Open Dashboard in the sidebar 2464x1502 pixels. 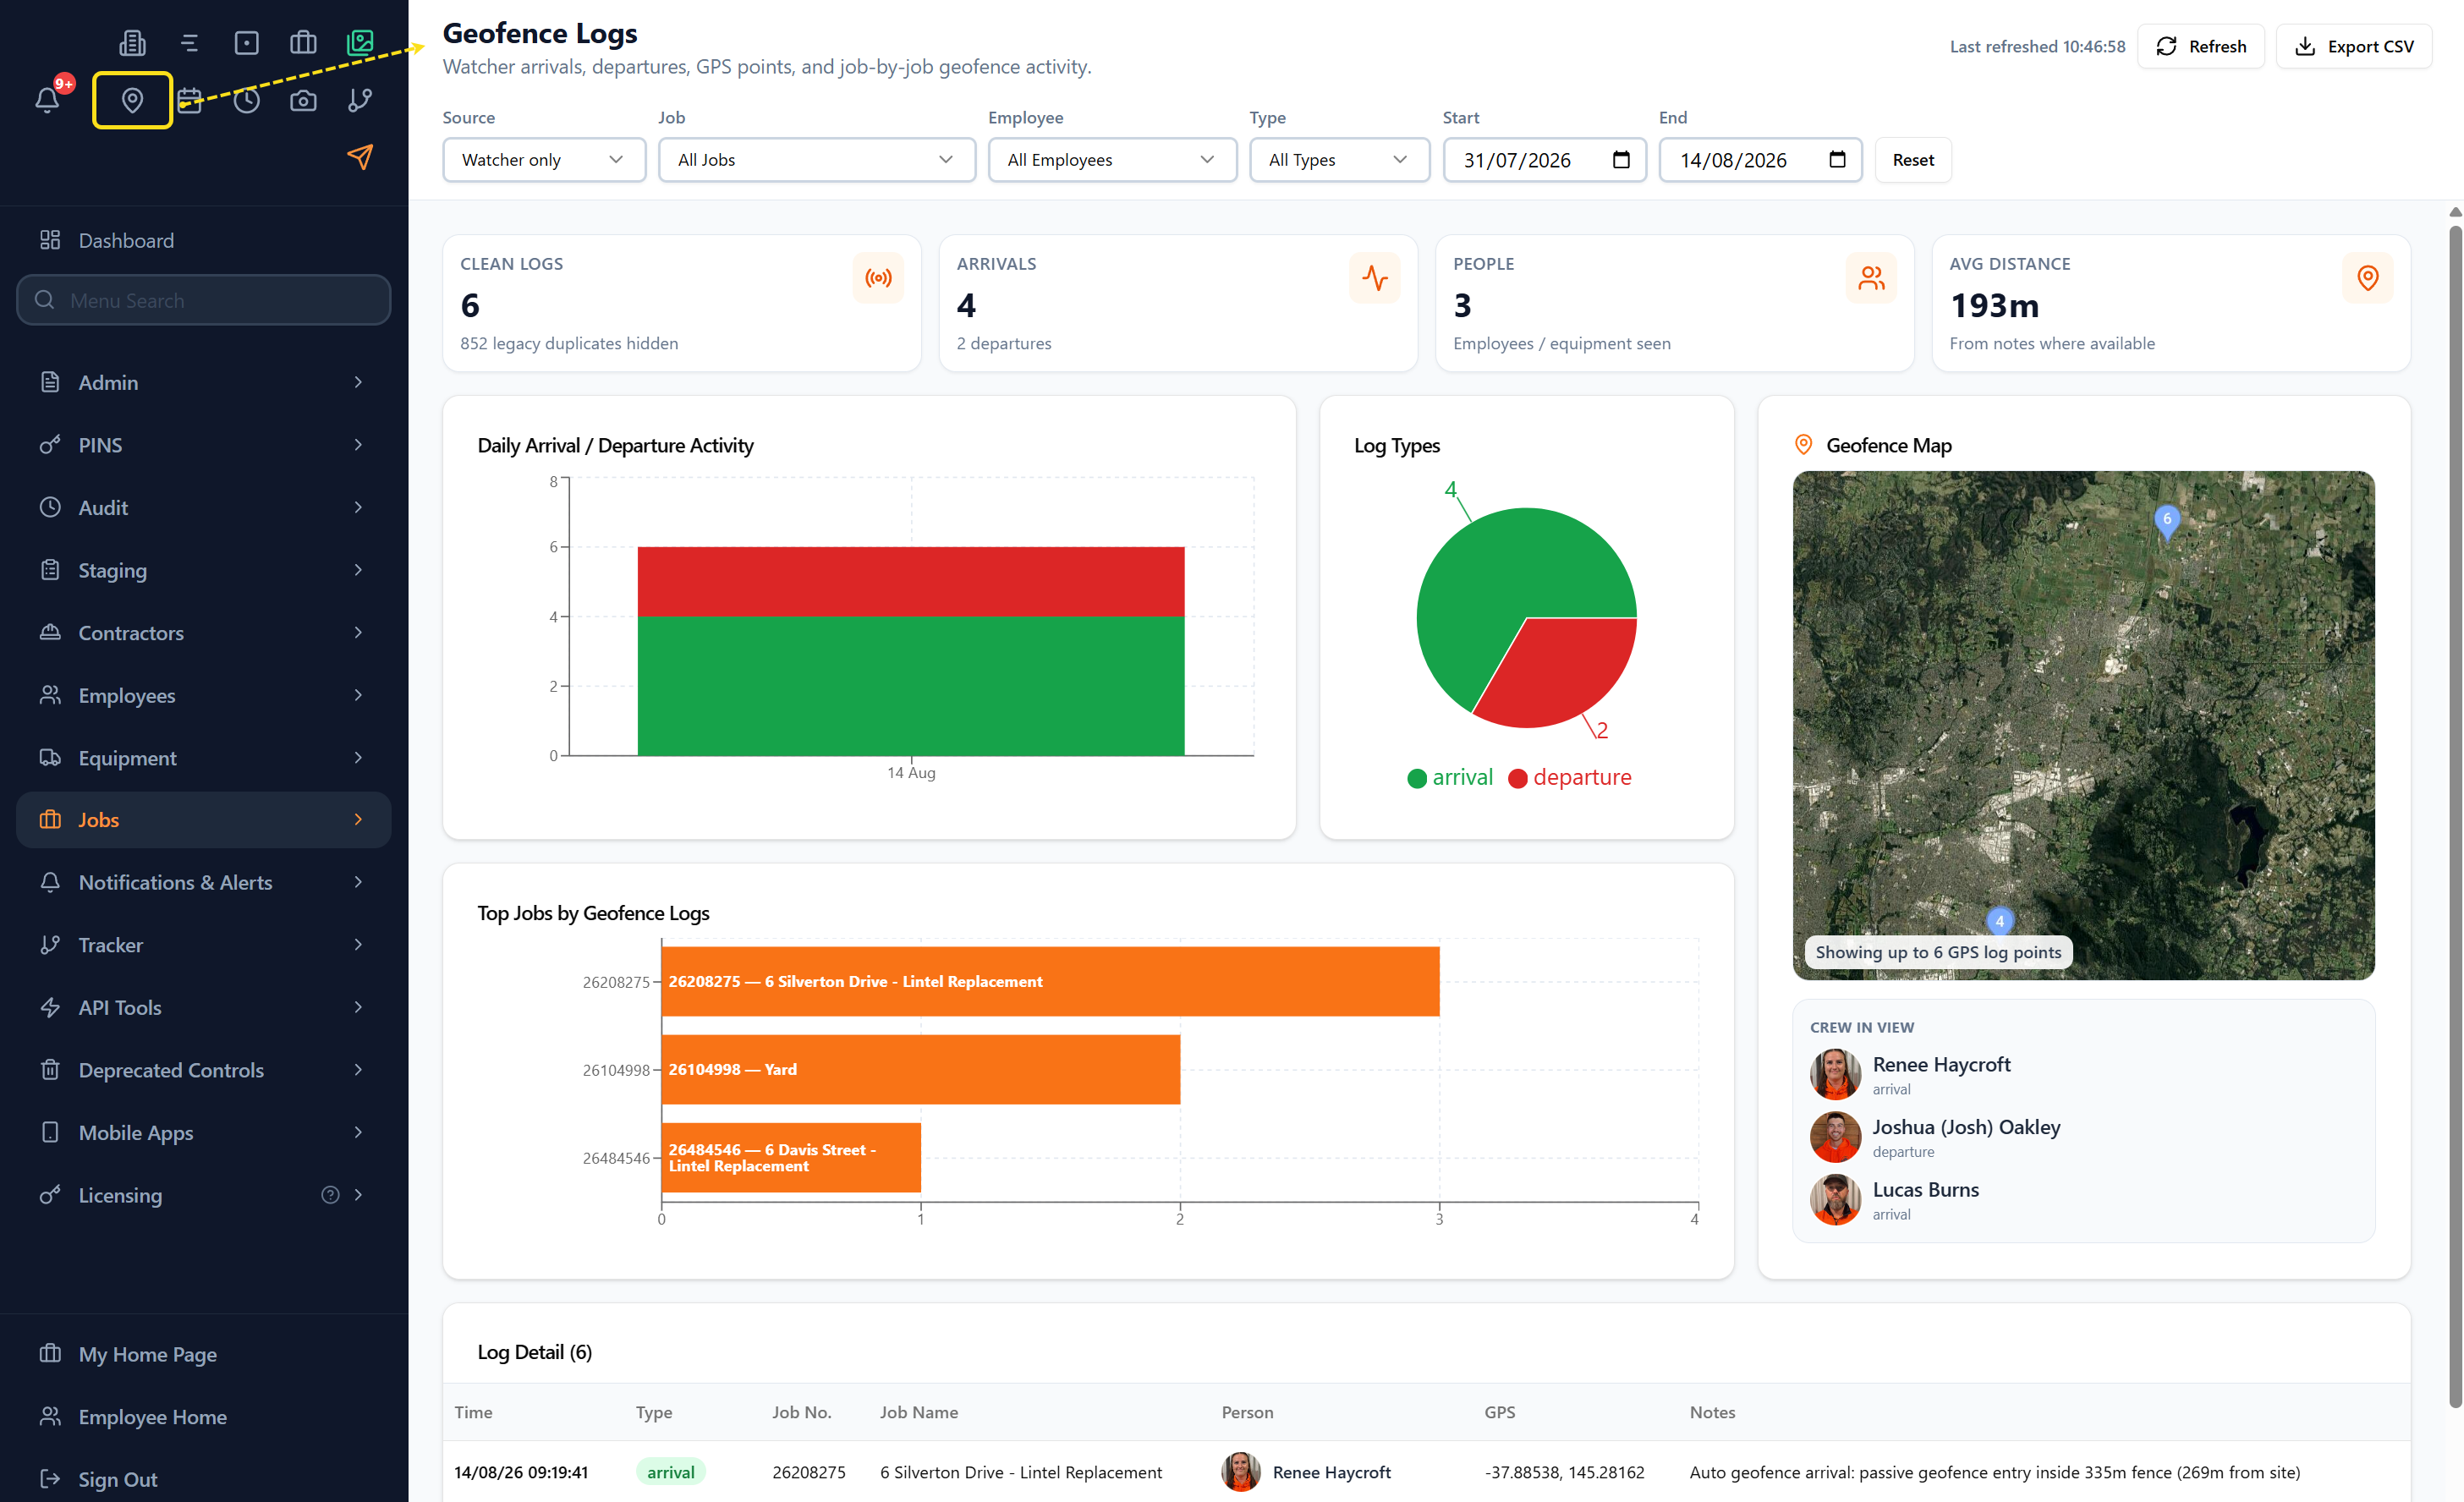[203, 240]
